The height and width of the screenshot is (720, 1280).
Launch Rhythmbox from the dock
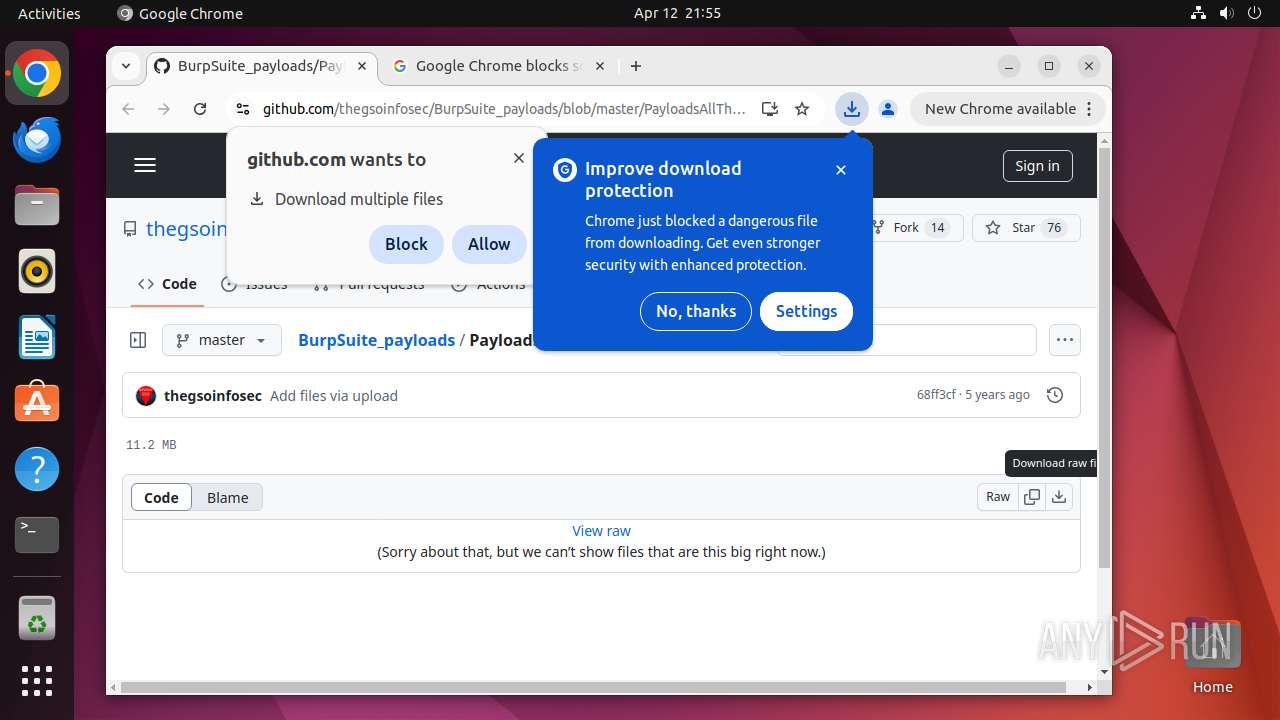pyautogui.click(x=37, y=271)
